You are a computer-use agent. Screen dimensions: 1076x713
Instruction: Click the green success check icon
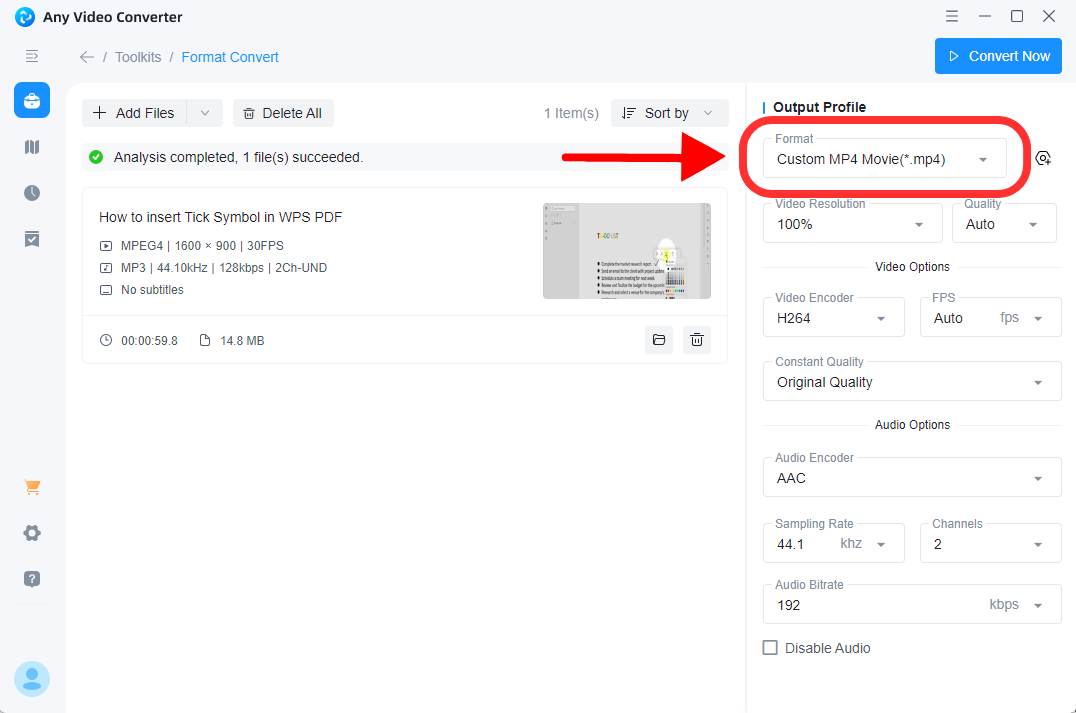(x=96, y=157)
